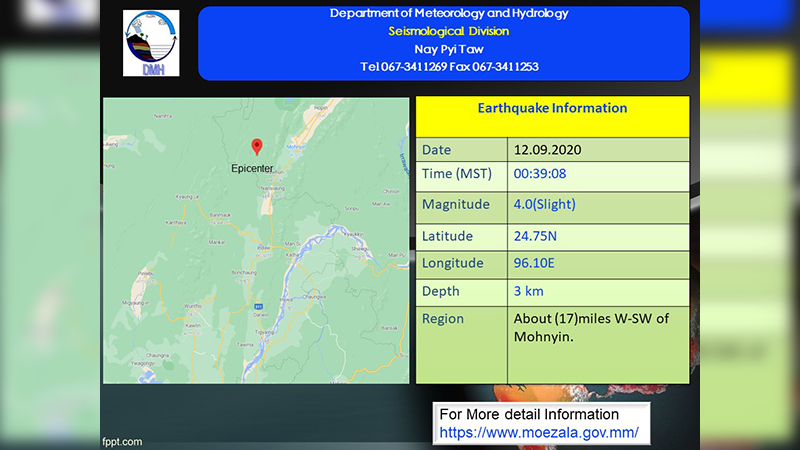
Task: Click the Tel and Fax number line
Action: pos(449,67)
